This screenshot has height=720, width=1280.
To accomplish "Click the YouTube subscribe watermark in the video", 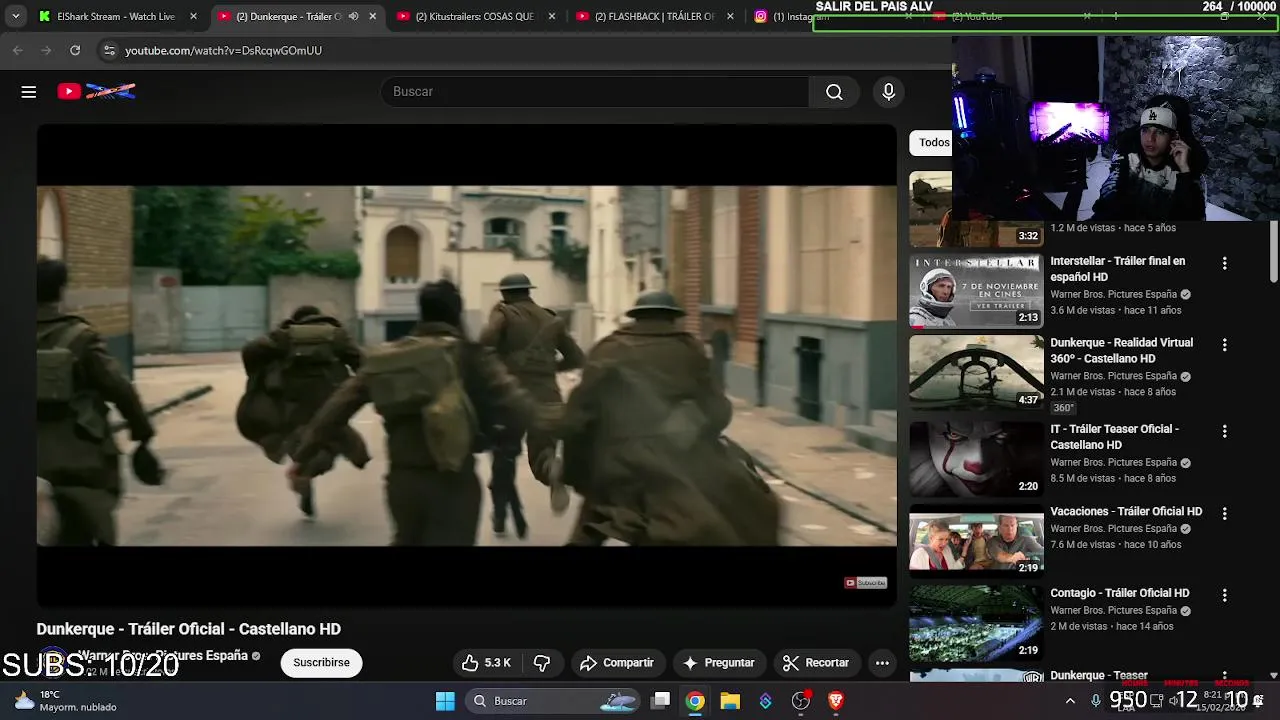I will click(866, 583).
